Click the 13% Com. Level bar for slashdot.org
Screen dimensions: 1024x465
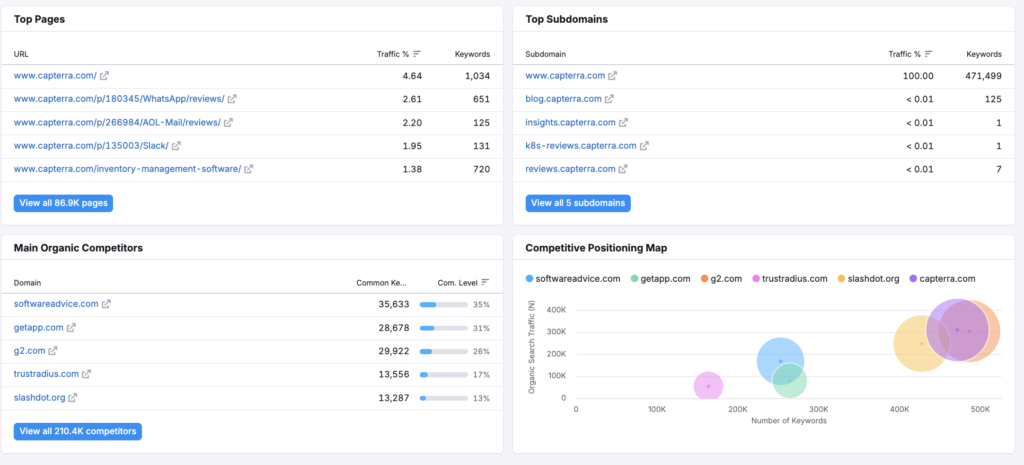[x=443, y=398]
